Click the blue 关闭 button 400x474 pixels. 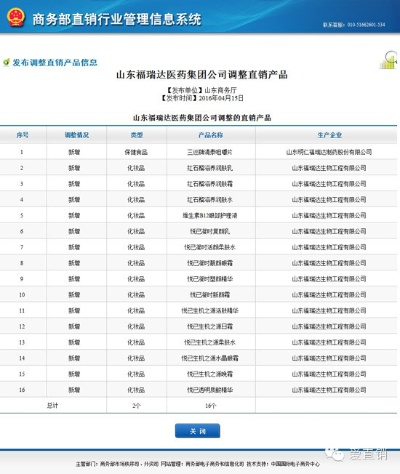pos(197,431)
